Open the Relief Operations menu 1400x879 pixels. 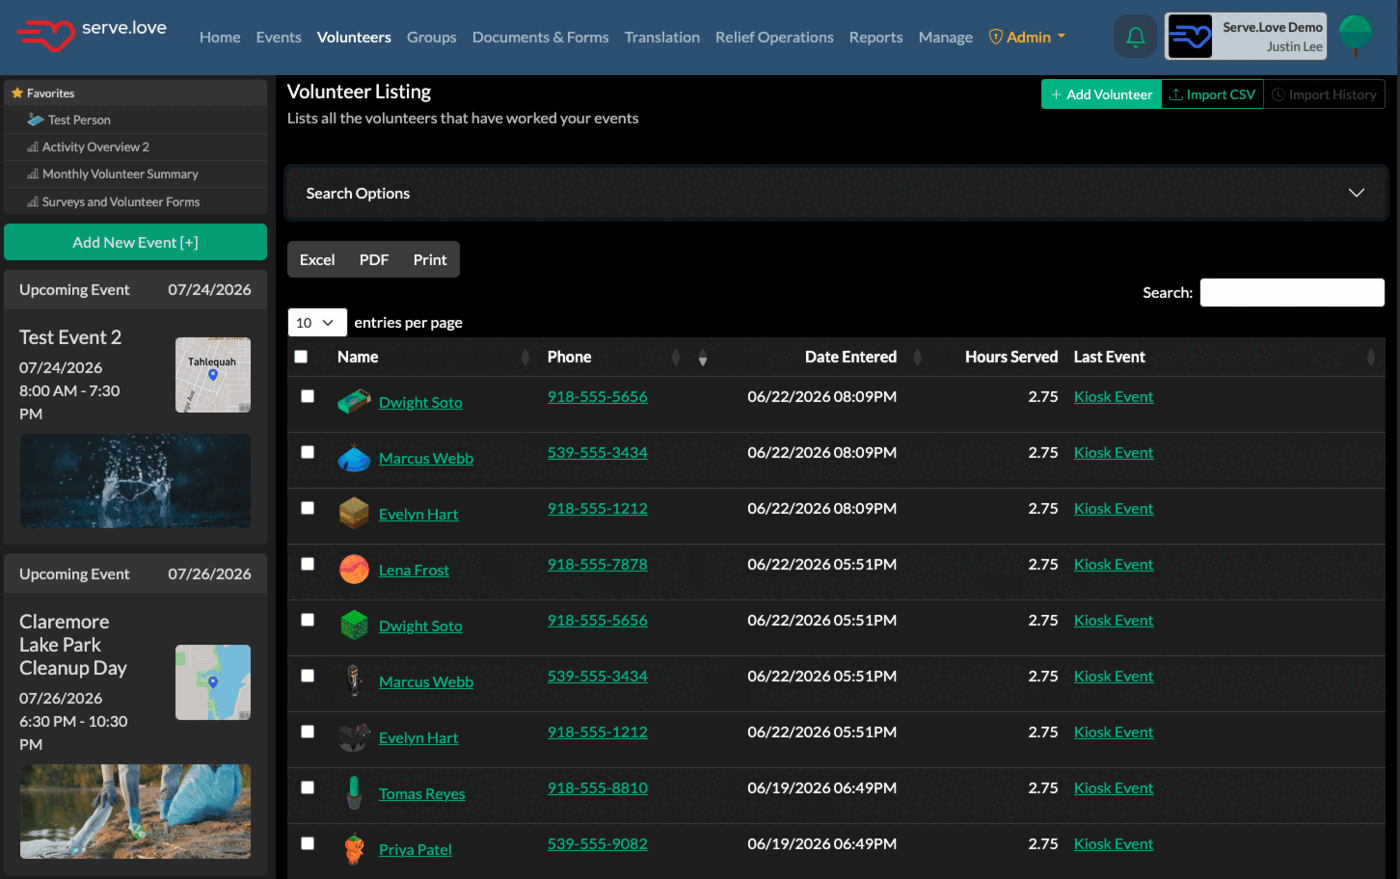coord(774,37)
